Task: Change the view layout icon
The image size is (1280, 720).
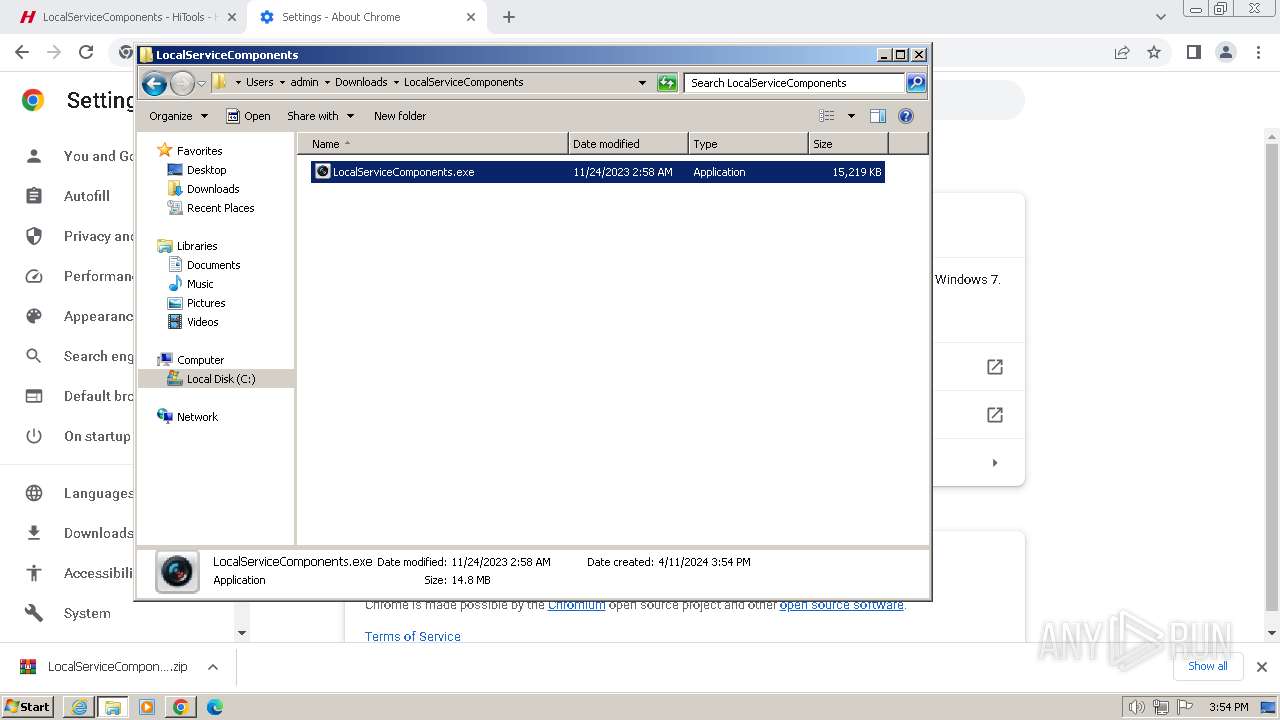Action: click(x=827, y=116)
